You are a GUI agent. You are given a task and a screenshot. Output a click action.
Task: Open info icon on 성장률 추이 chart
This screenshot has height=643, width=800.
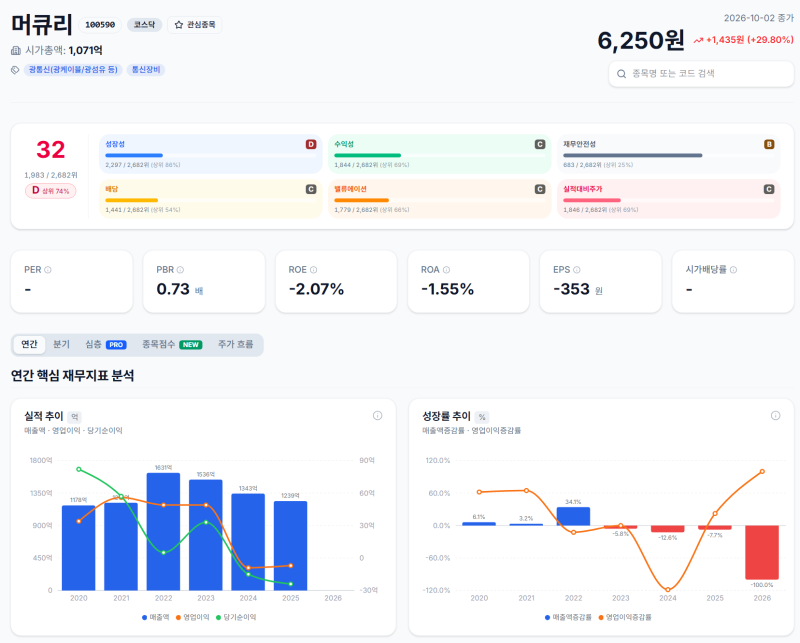pyautogui.click(x=776, y=415)
